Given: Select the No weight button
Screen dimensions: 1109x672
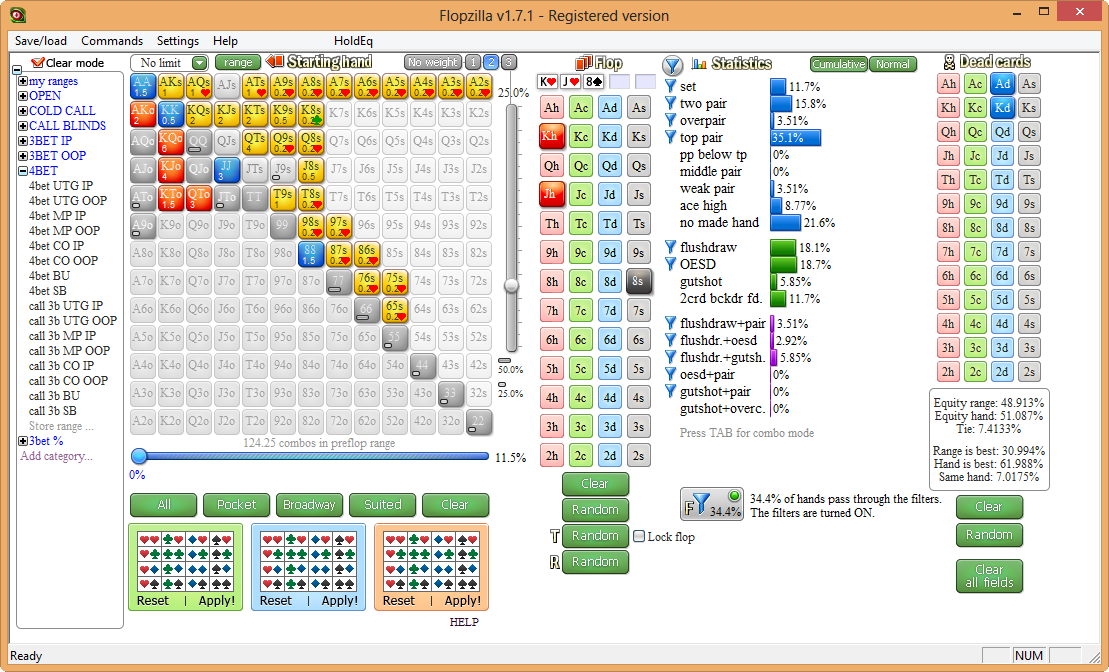Looking at the screenshot, I should [433, 62].
